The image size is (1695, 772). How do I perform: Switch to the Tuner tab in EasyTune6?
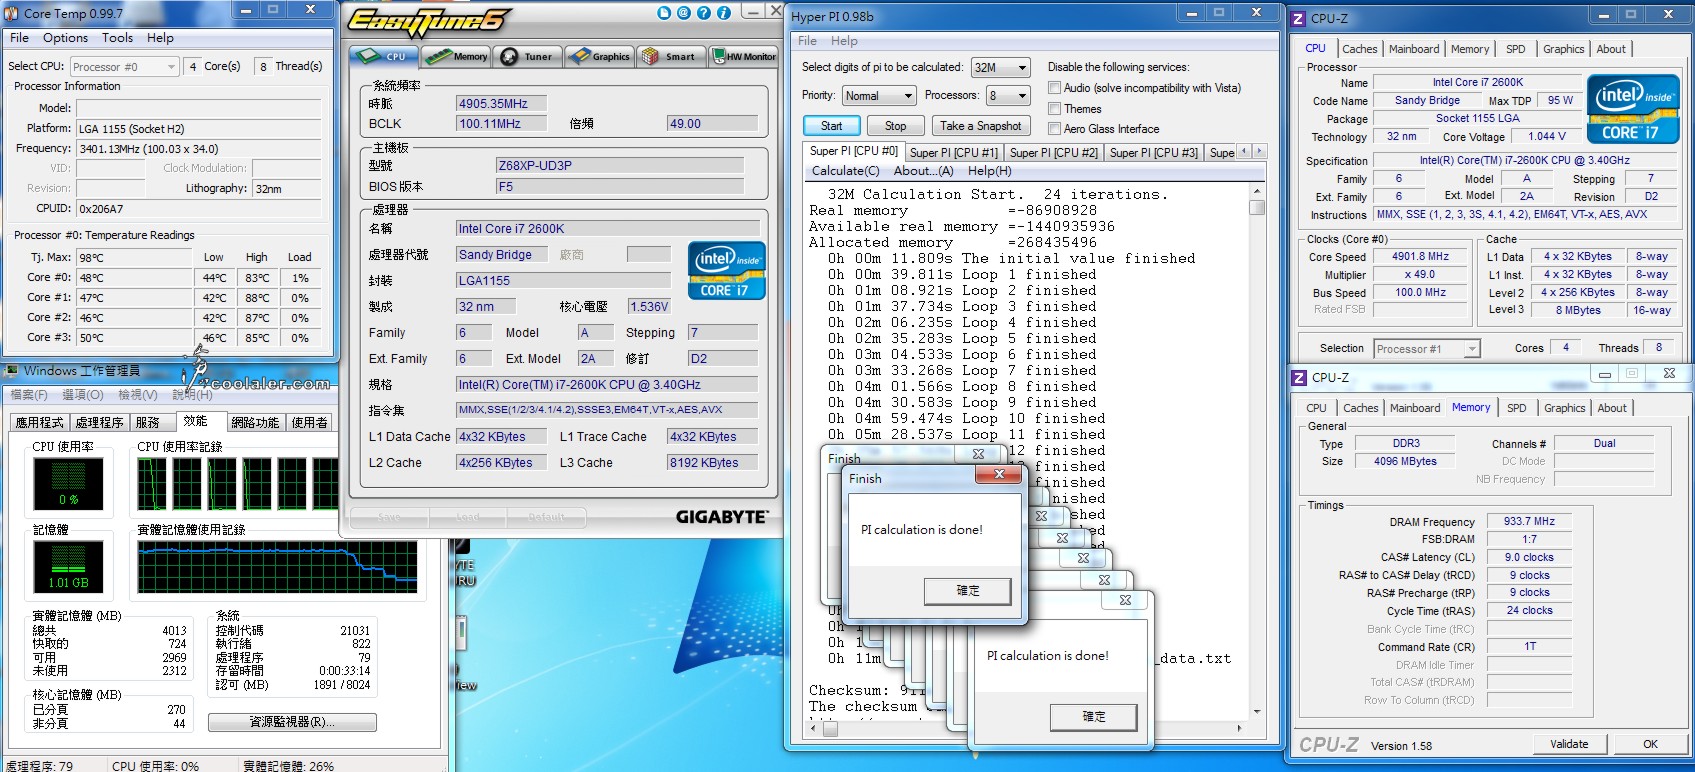point(528,56)
